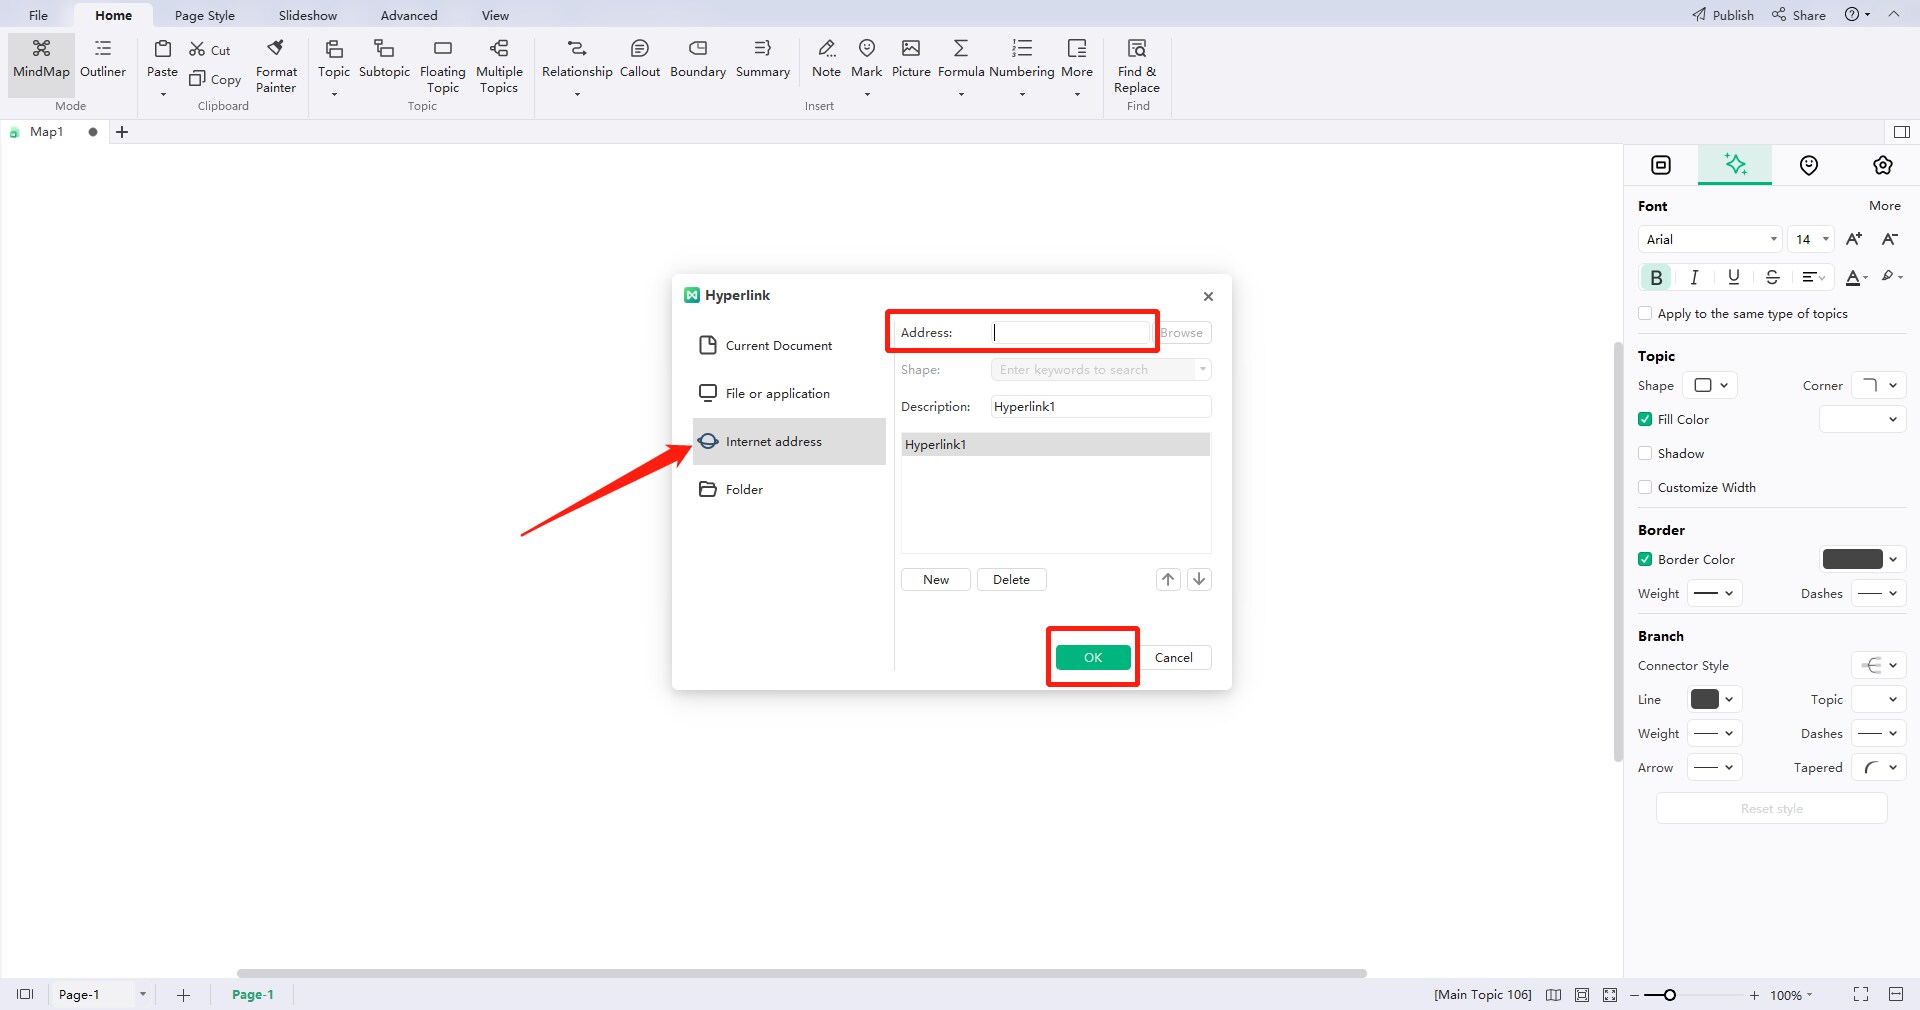The image size is (1920, 1010).
Task: Open the style format panel tab
Action: coord(1661,165)
